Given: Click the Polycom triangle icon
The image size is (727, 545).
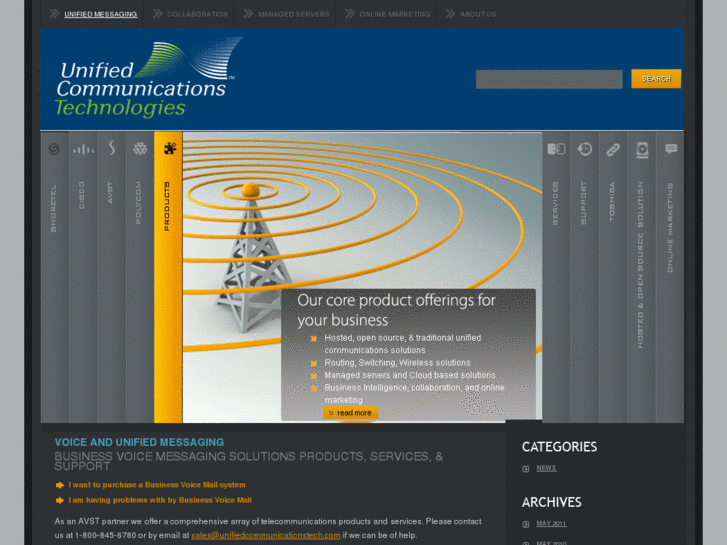Looking at the screenshot, I should pos(140,148).
